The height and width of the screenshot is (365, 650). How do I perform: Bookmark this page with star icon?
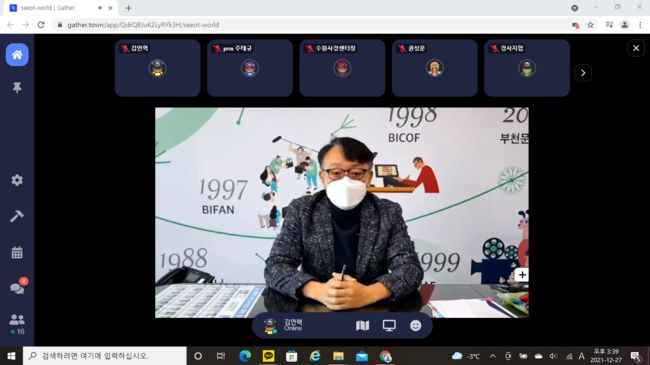590,25
